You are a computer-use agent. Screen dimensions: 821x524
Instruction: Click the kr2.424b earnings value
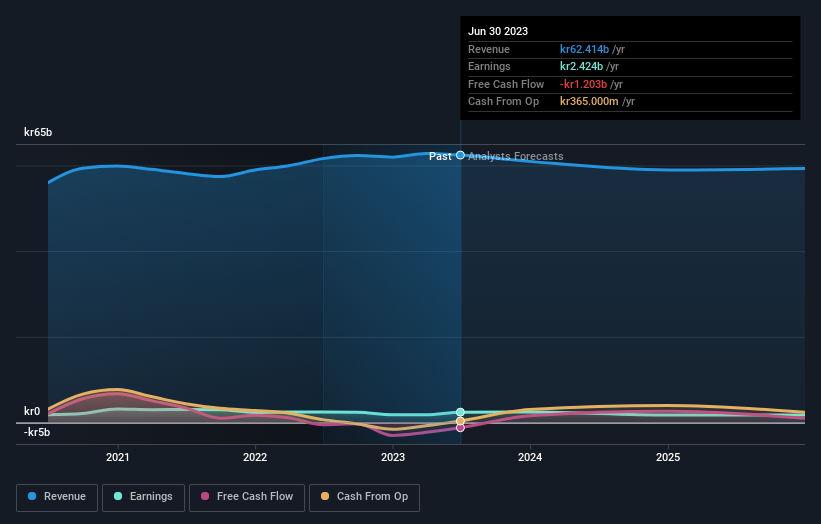[x=581, y=66]
